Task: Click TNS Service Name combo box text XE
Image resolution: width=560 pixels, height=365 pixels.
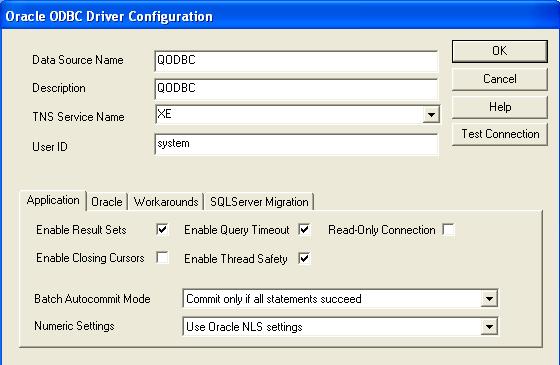Action: (x=164, y=114)
